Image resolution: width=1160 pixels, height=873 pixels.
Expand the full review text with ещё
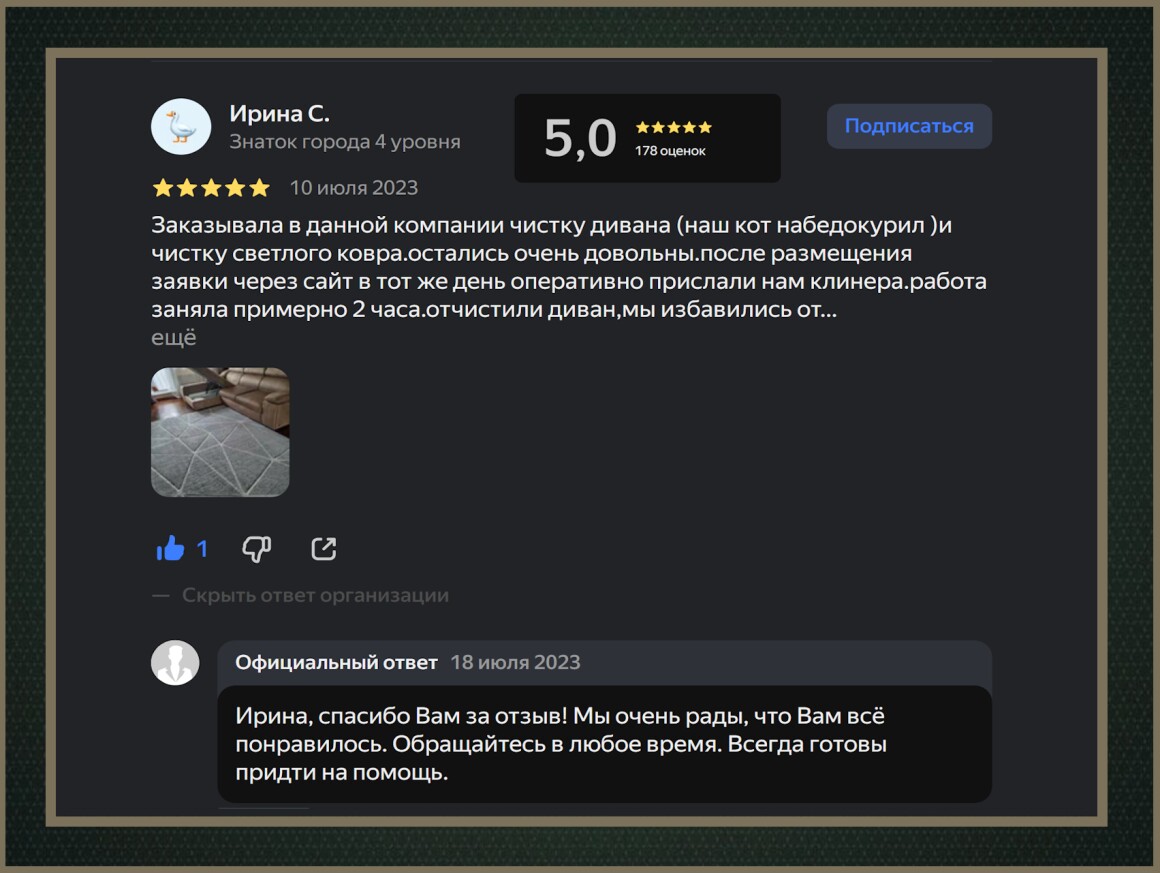coord(174,337)
